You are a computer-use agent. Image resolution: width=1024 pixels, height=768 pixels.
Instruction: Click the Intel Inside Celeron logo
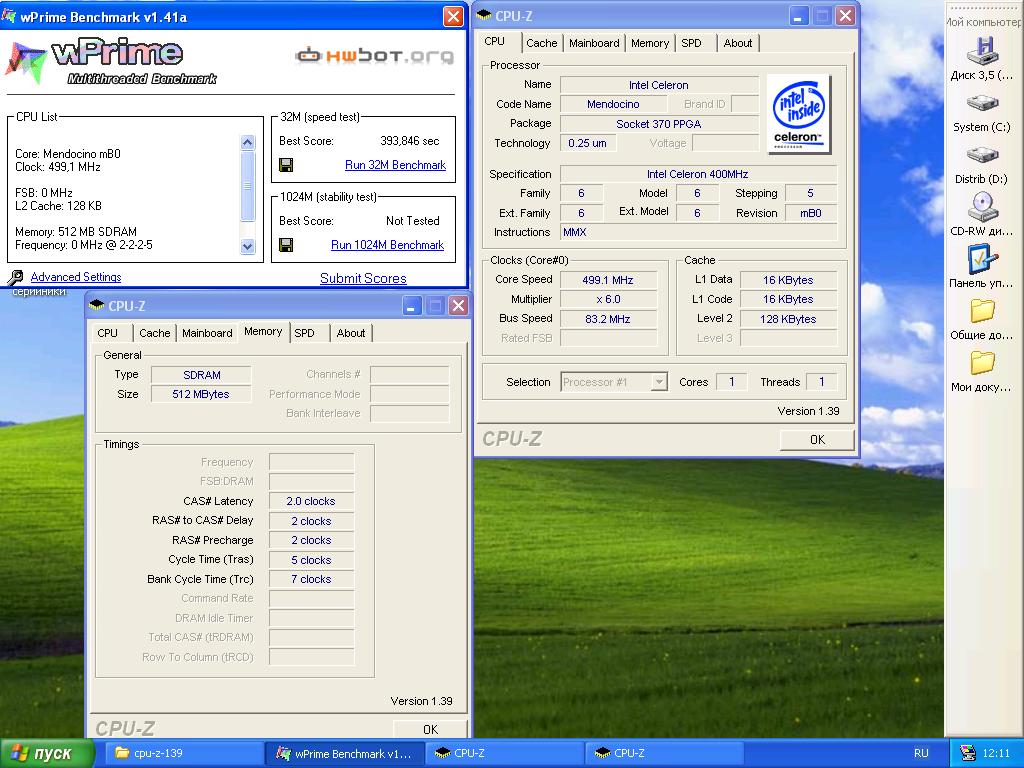[x=798, y=114]
